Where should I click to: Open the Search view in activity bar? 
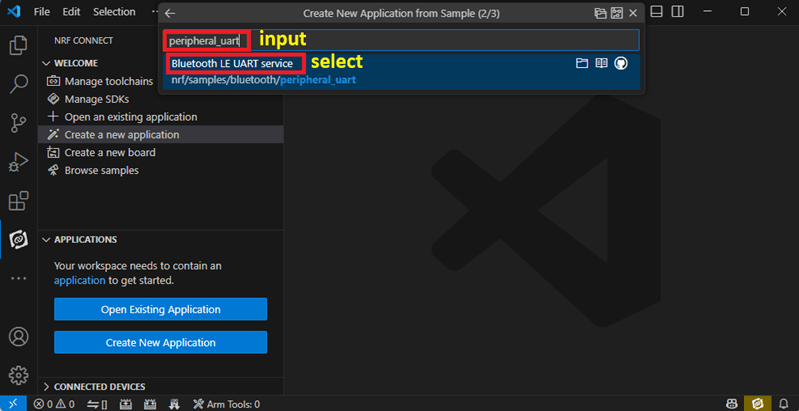(x=18, y=84)
